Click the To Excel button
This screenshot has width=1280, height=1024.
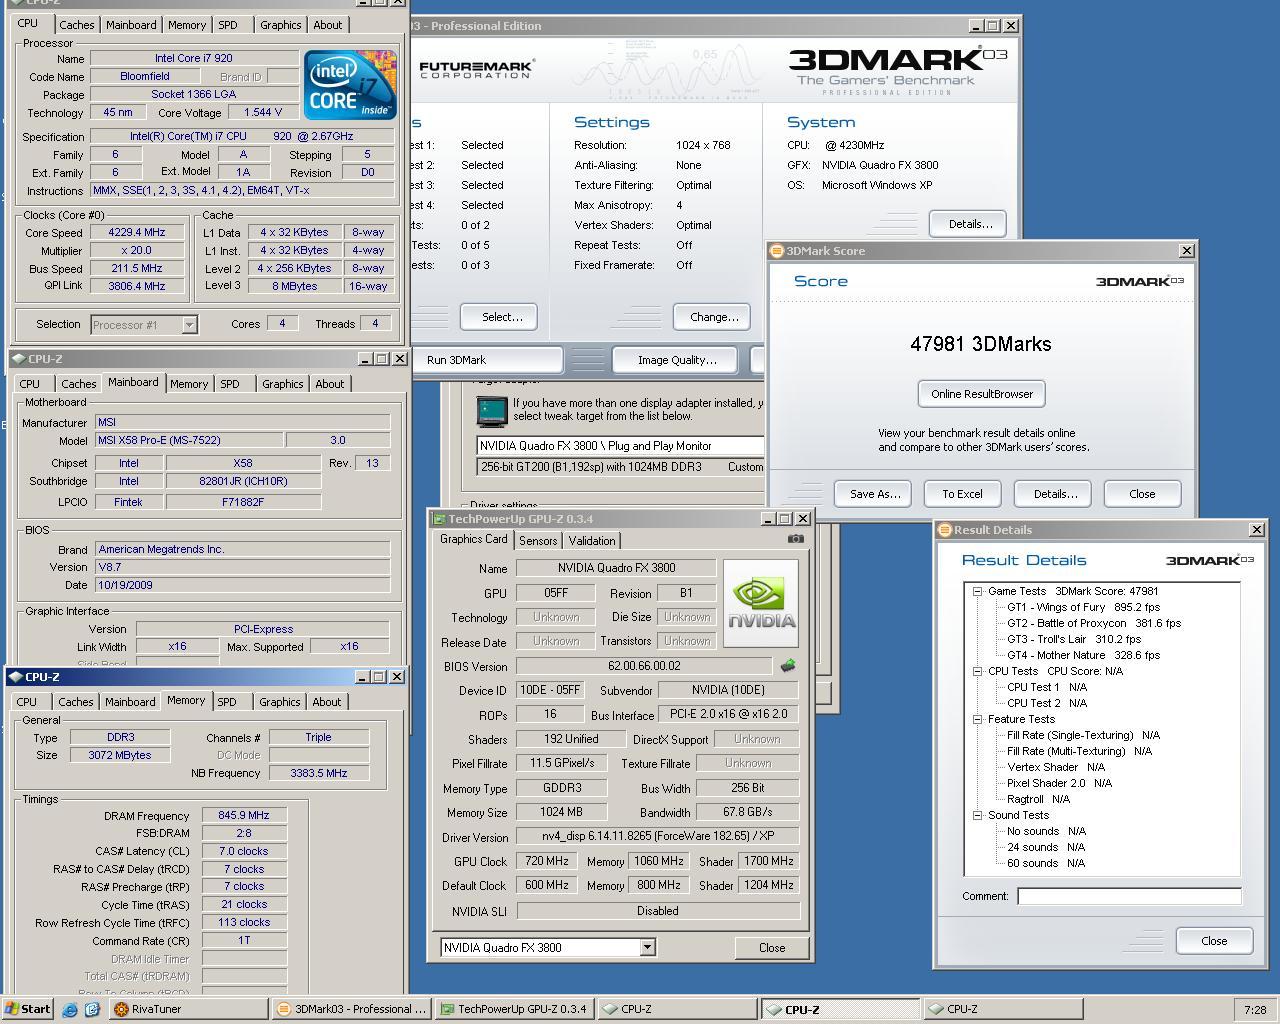coord(962,494)
